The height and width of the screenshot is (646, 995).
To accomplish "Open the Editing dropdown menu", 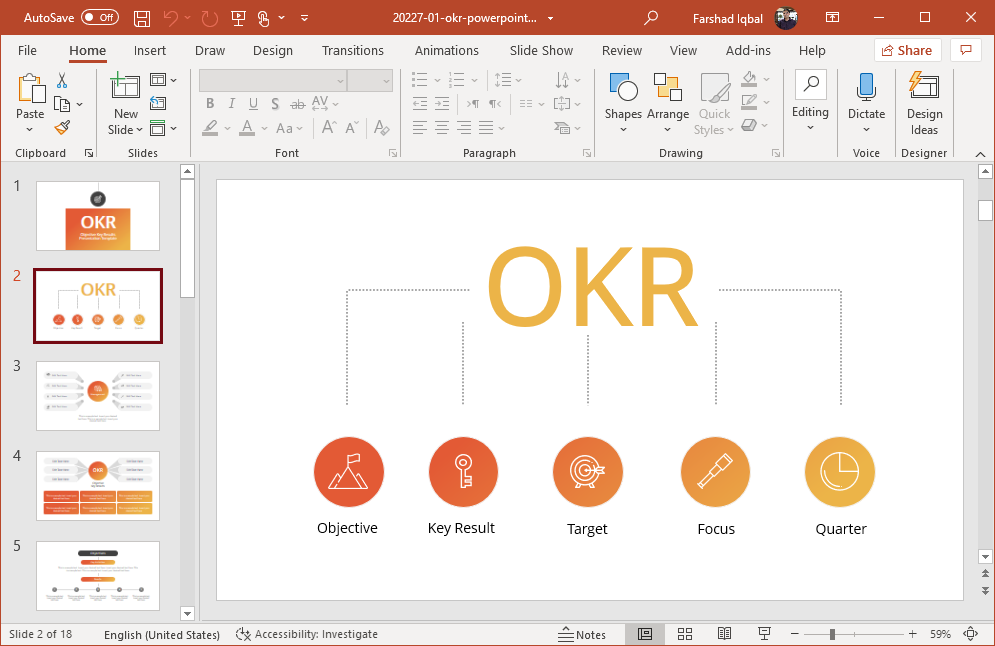I will 810,102.
